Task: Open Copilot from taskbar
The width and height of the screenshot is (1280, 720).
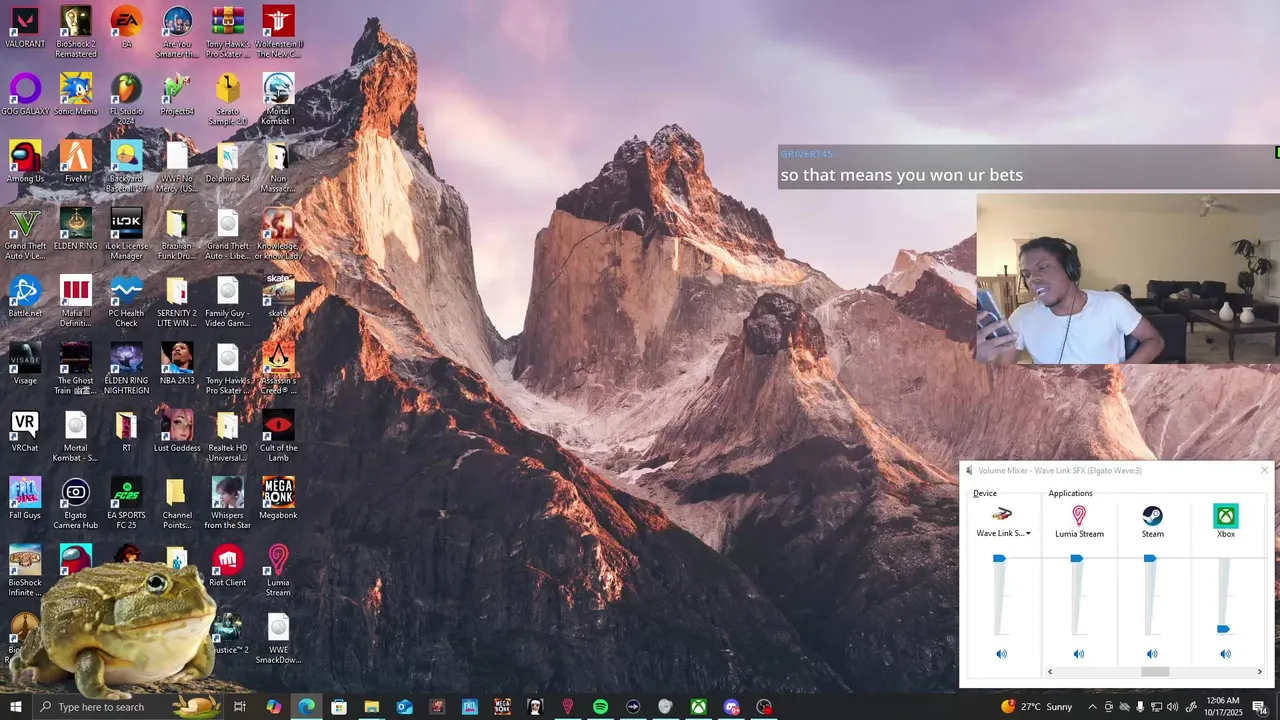Action: (x=273, y=707)
